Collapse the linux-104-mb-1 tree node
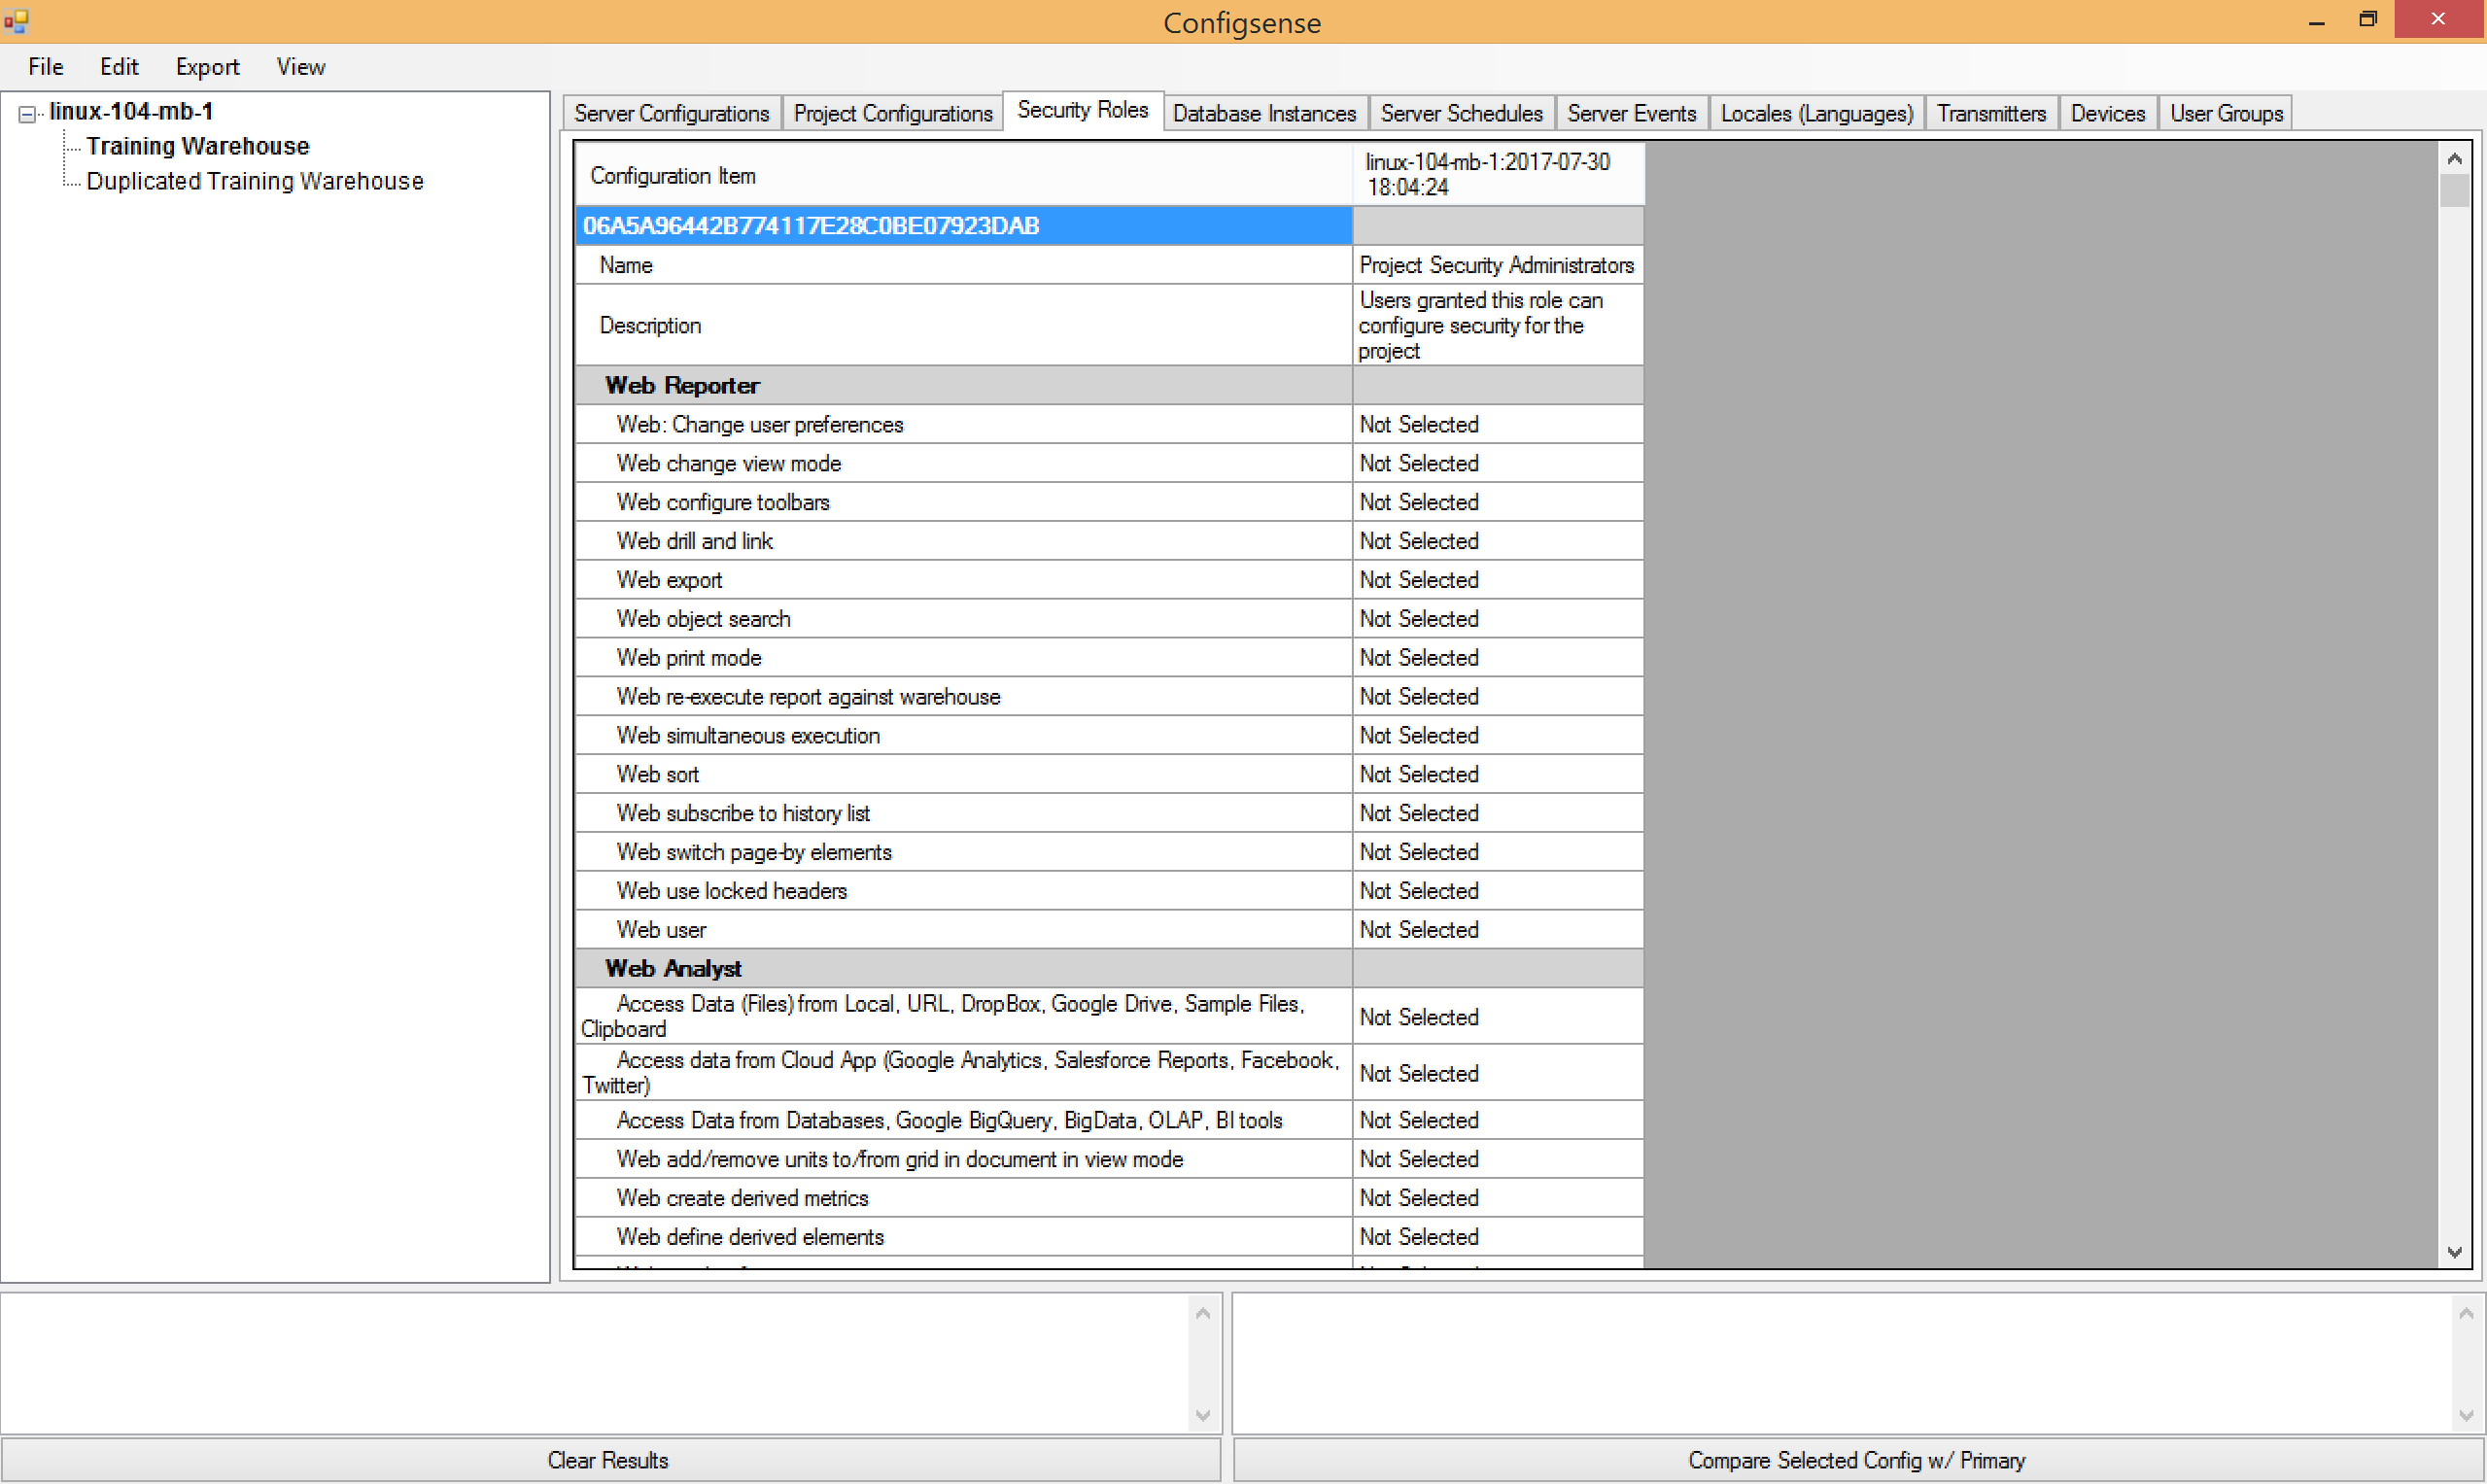The width and height of the screenshot is (2487, 1484). point(27,114)
